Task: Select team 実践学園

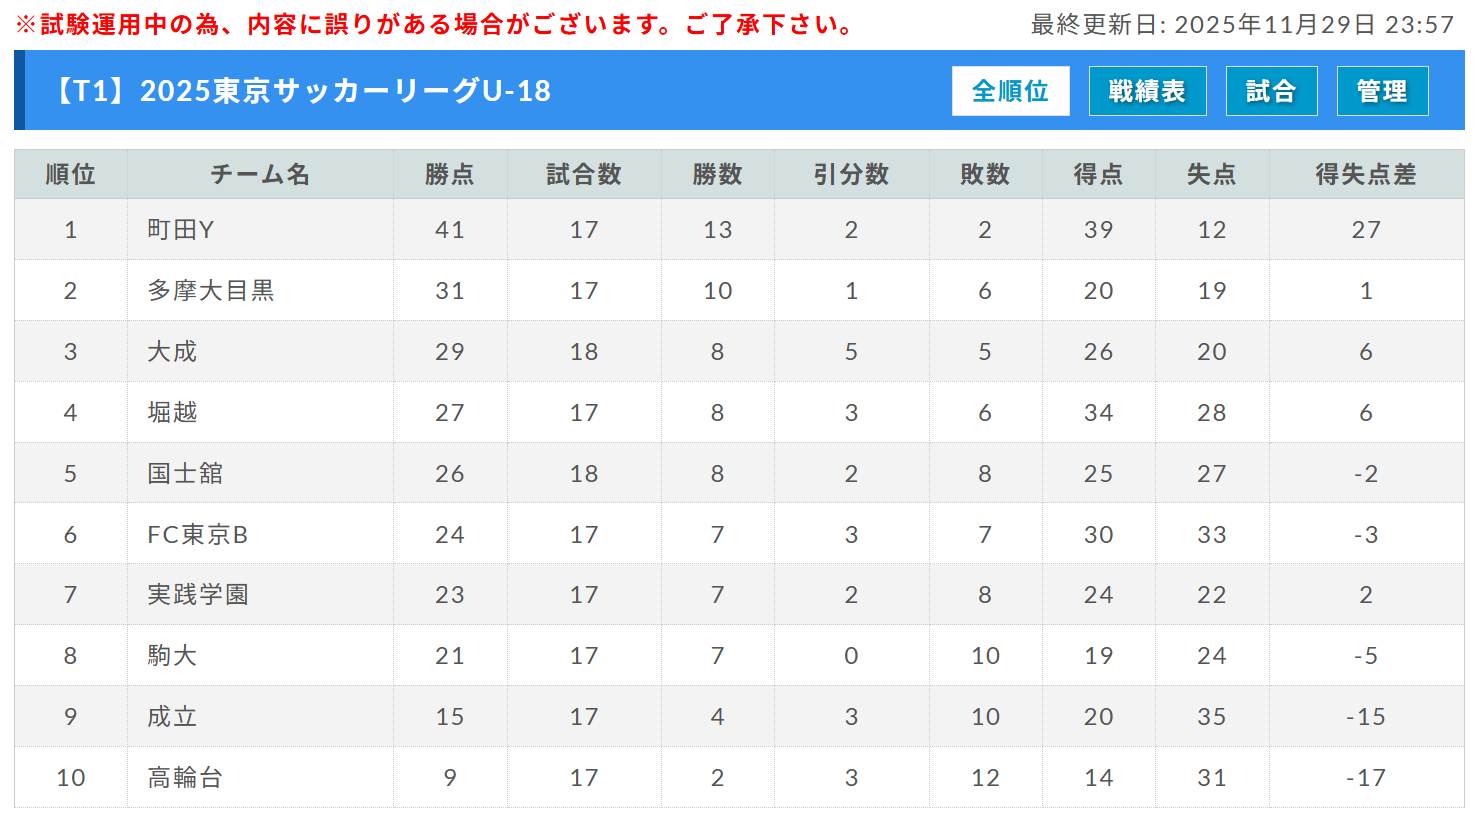Action: click(x=198, y=595)
